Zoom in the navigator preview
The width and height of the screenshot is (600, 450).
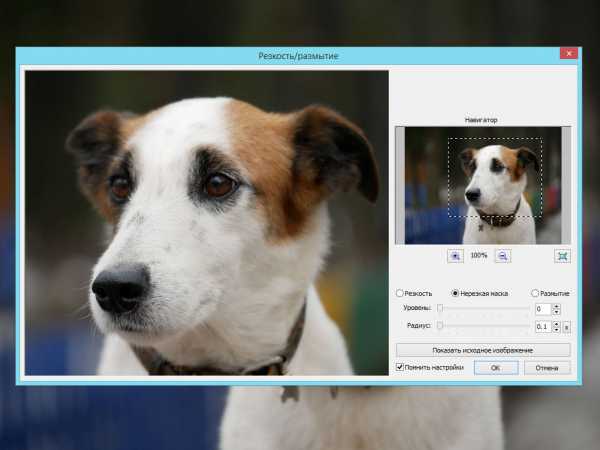[x=455, y=256]
